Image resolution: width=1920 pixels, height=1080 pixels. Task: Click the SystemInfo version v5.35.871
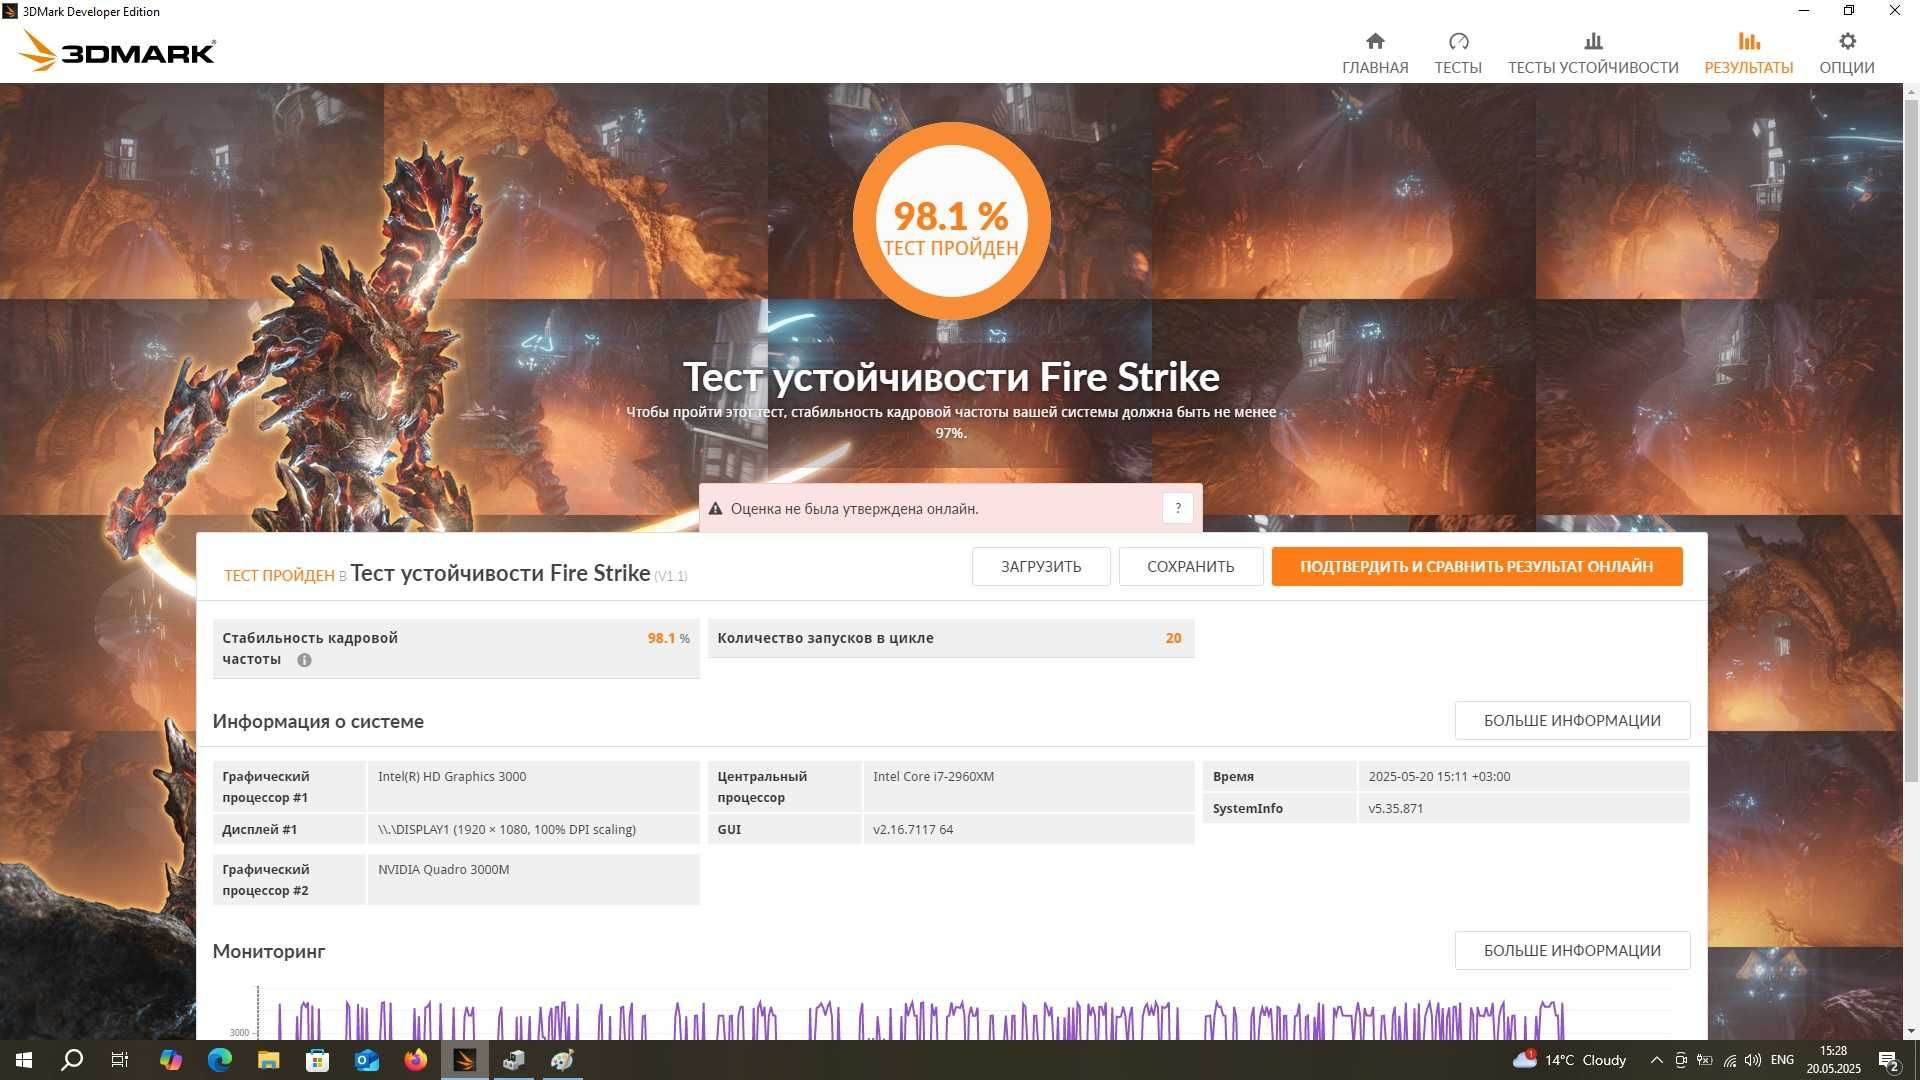1395,808
